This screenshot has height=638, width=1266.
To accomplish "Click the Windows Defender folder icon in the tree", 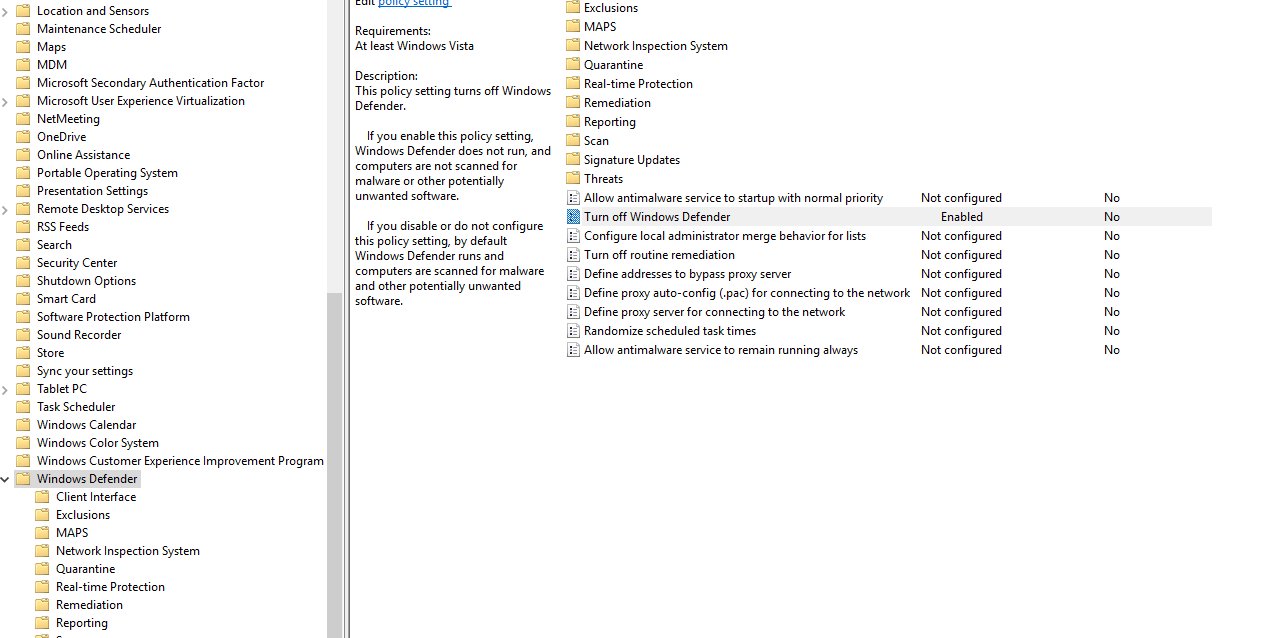I will (x=23, y=479).
